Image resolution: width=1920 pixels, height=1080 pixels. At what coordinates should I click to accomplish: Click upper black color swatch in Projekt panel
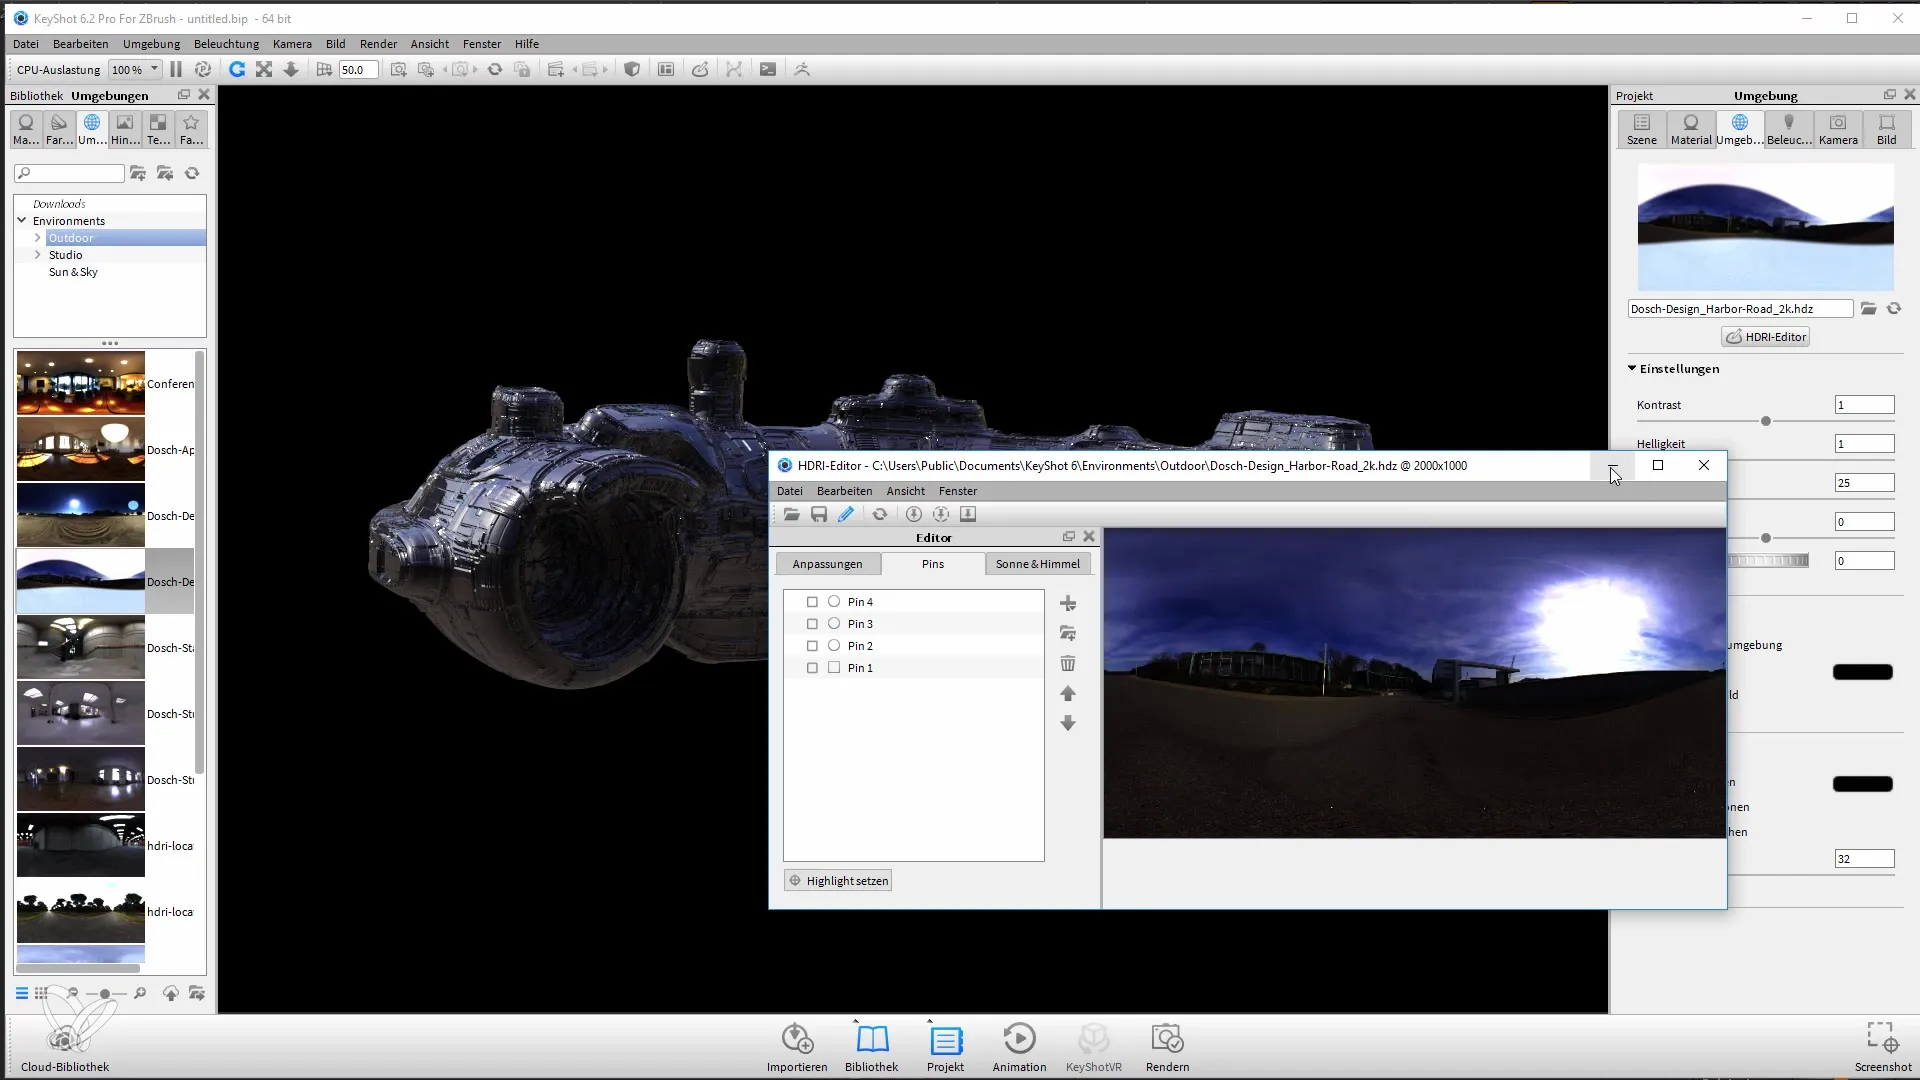click(x=1862, y=672)
